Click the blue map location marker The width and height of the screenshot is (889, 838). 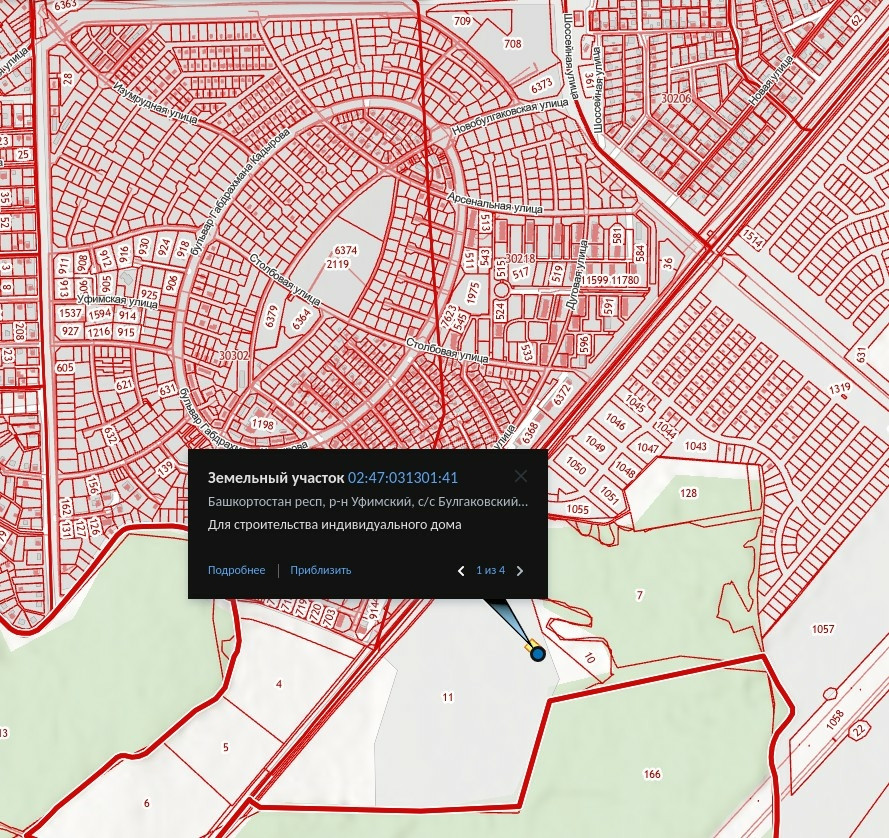537,654
